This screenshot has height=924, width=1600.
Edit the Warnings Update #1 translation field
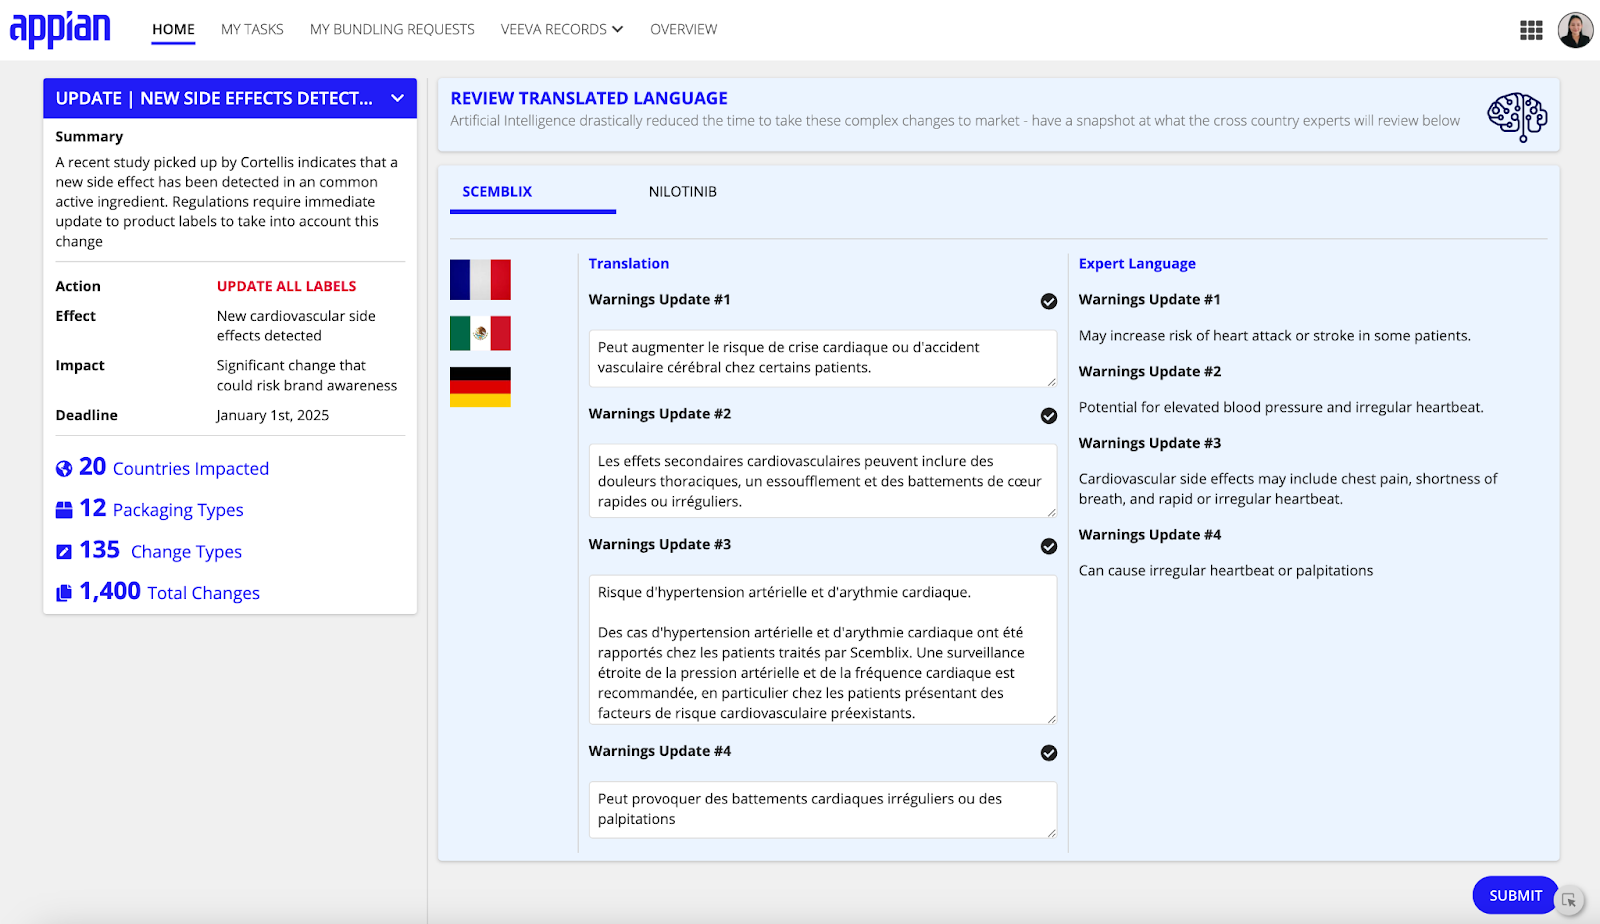822,358
